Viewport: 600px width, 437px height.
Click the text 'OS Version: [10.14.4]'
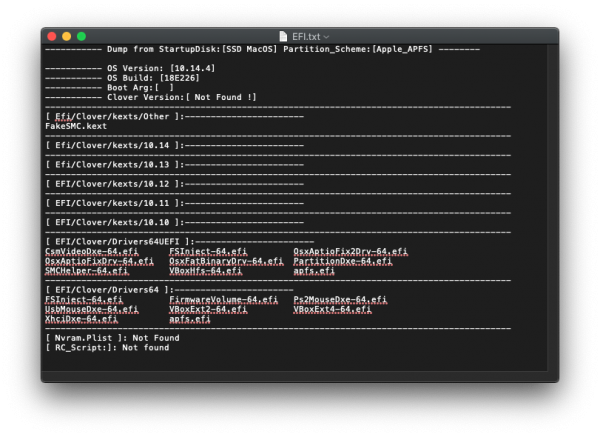click(x=161, y=68)
